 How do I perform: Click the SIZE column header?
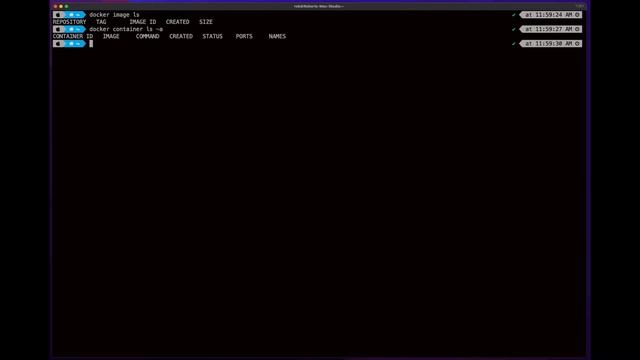[206, 22]
